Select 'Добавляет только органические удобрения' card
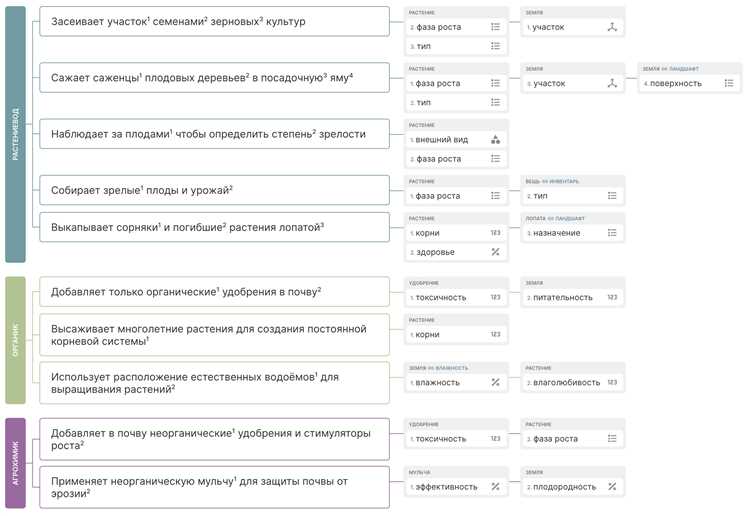 (x=214, y=292)
